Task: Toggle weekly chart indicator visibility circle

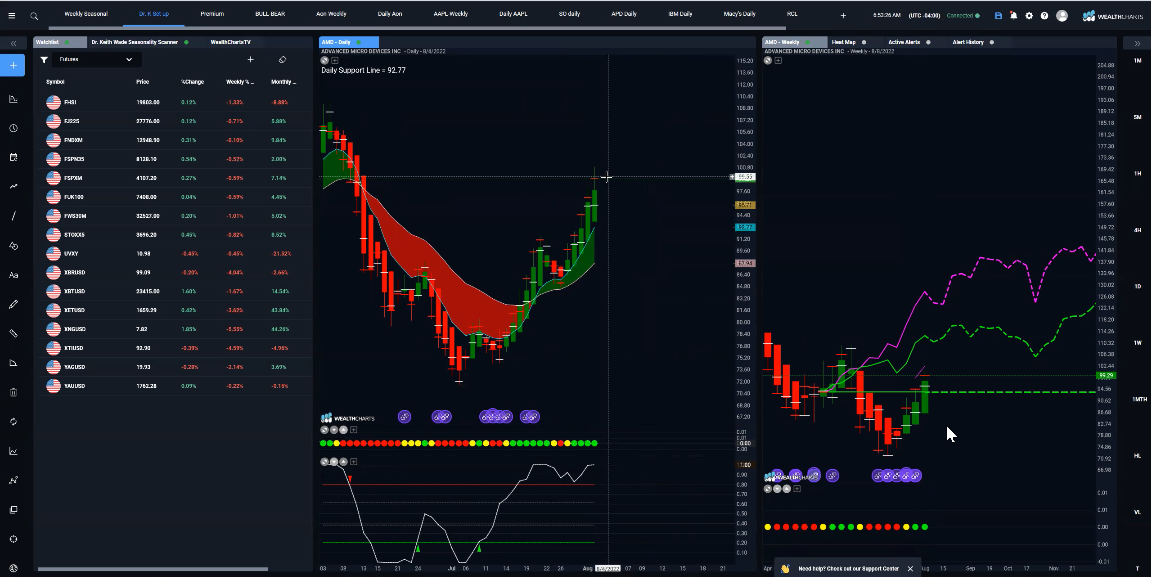Action: [768, 60]
